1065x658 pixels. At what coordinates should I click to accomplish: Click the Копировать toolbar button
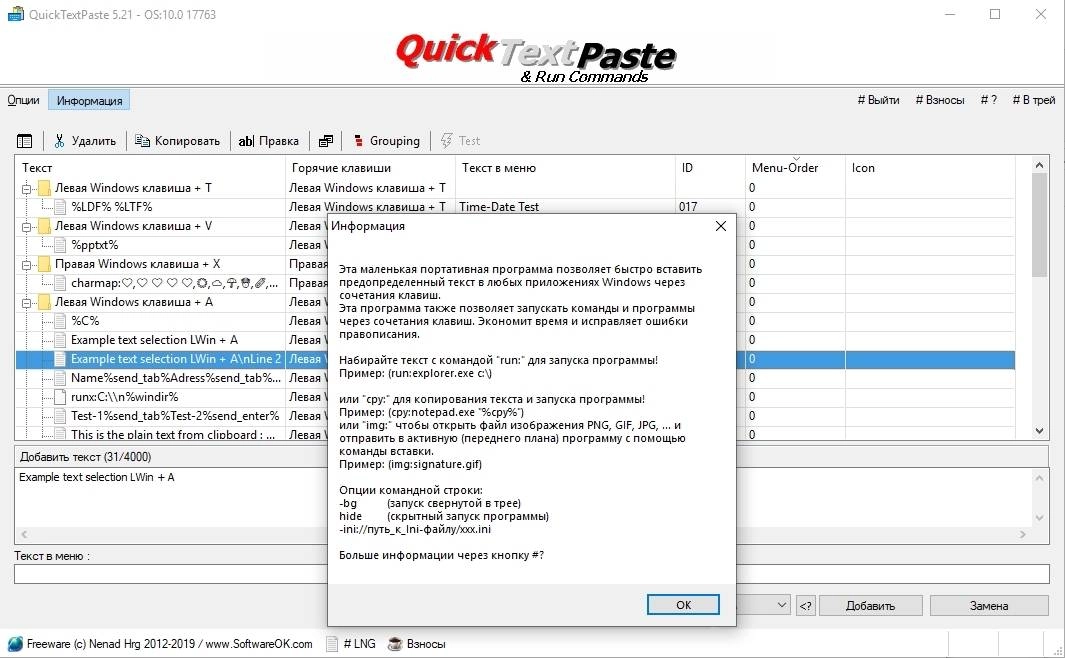177,141
